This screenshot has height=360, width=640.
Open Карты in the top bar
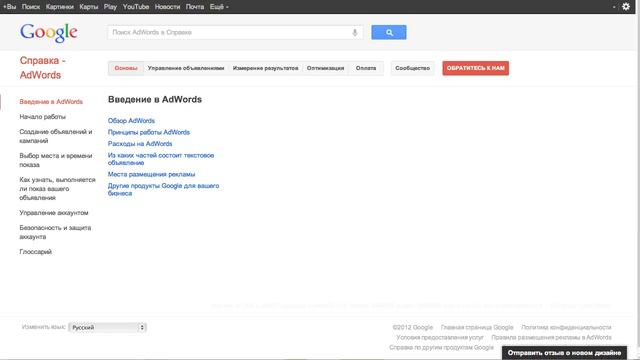pyautogui.click(x=89, y=7)
